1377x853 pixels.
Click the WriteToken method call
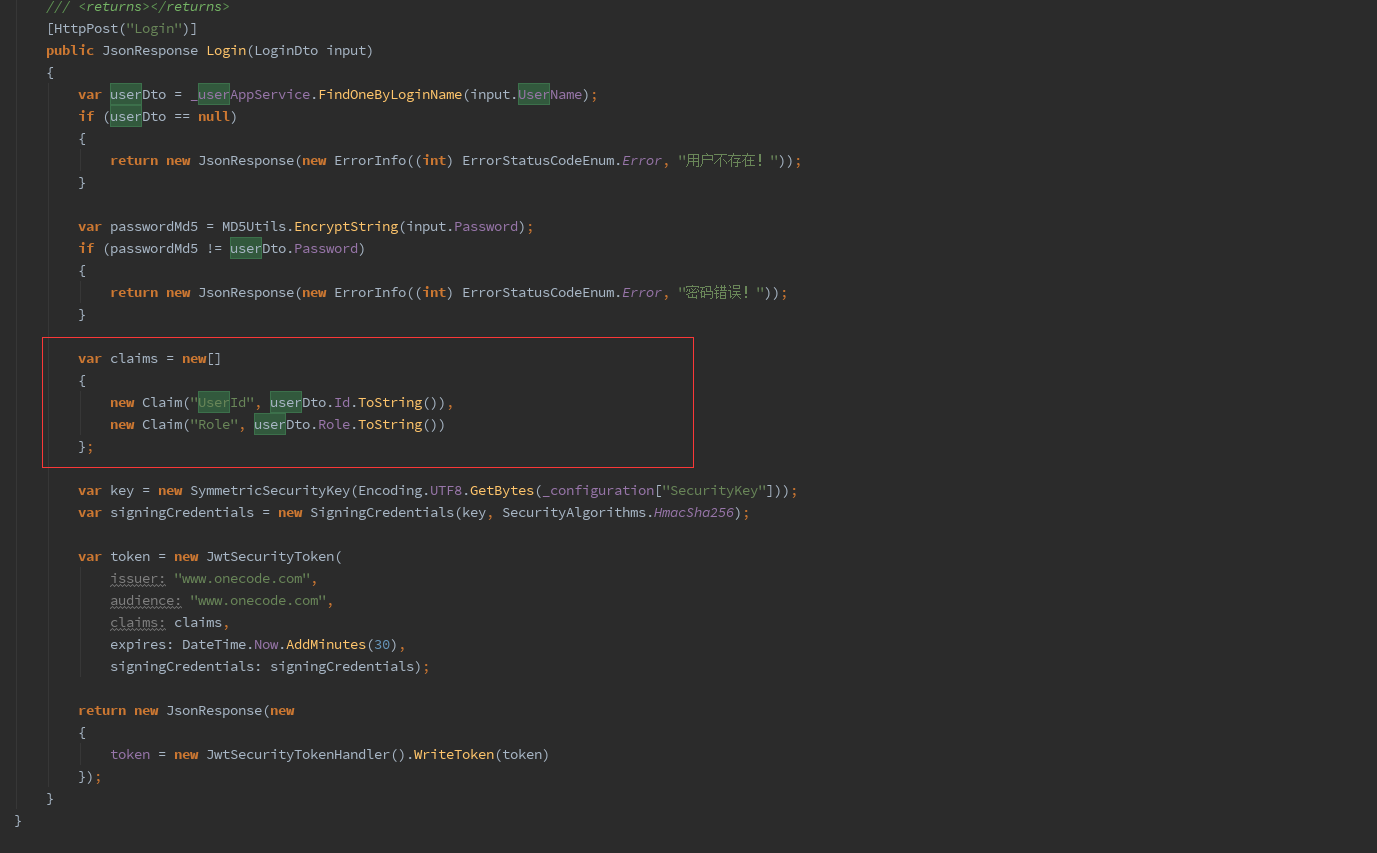click(x=454, y=754)
